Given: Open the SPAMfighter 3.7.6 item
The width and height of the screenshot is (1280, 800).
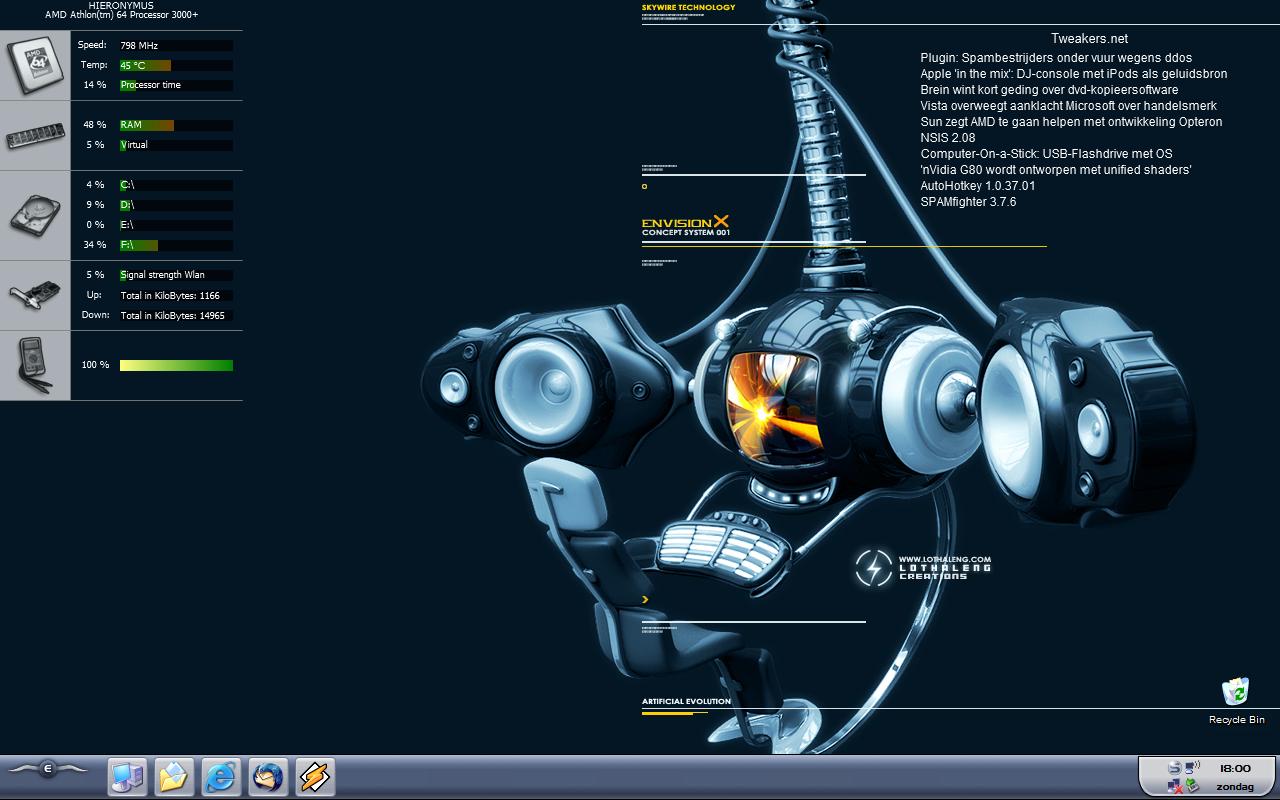Looking at the screenshot, I should tap(968, 202).
